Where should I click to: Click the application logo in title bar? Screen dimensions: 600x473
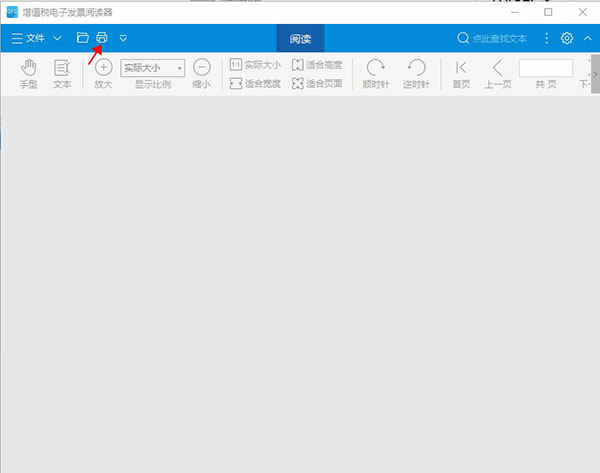pos(12,12)
